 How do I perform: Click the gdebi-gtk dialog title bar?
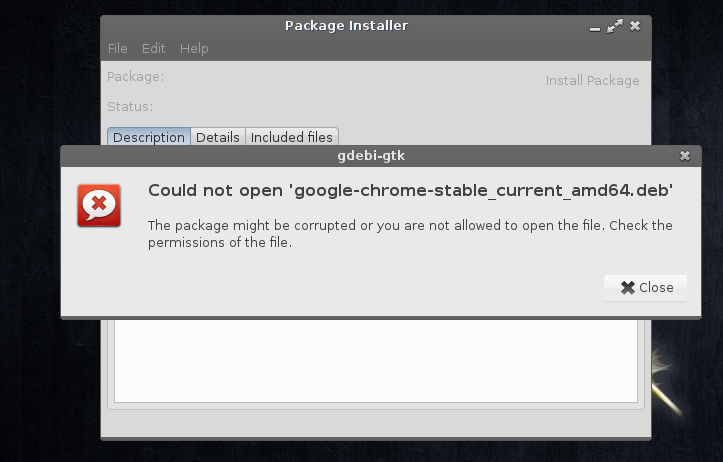coord(371,156)
